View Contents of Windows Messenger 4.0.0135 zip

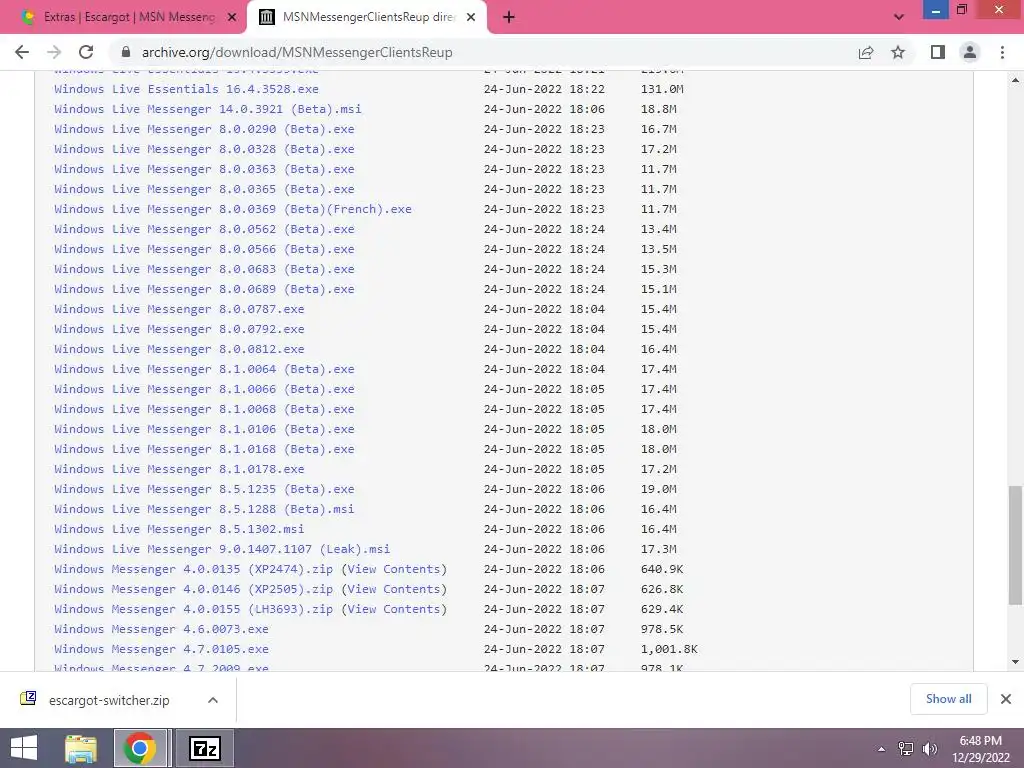394,569
